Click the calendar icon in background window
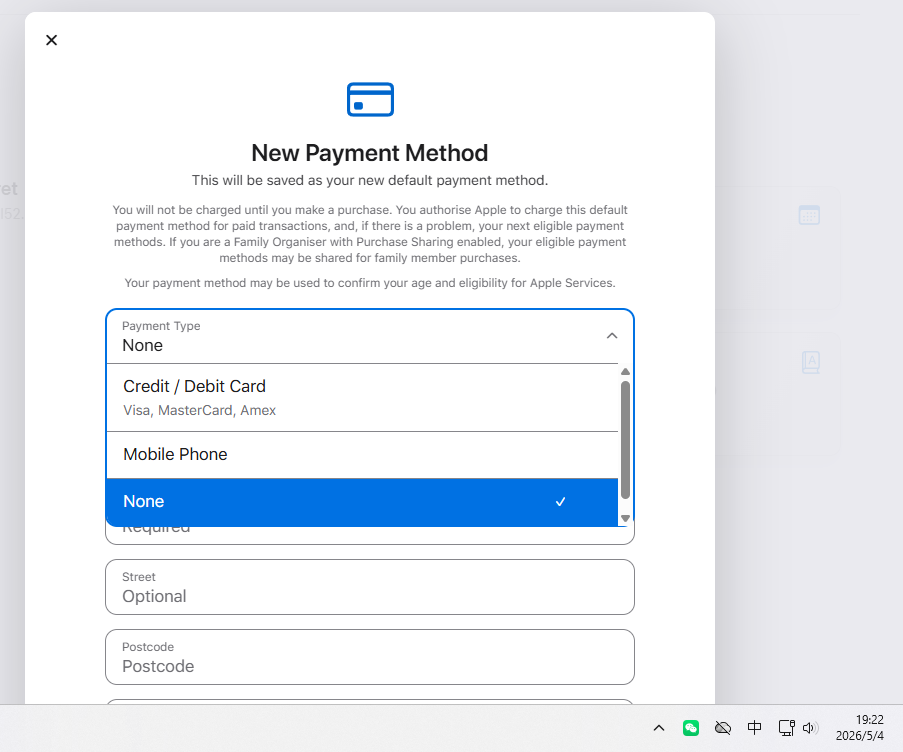The width and height of the screenshot is (903, 752). coord(809,215)
